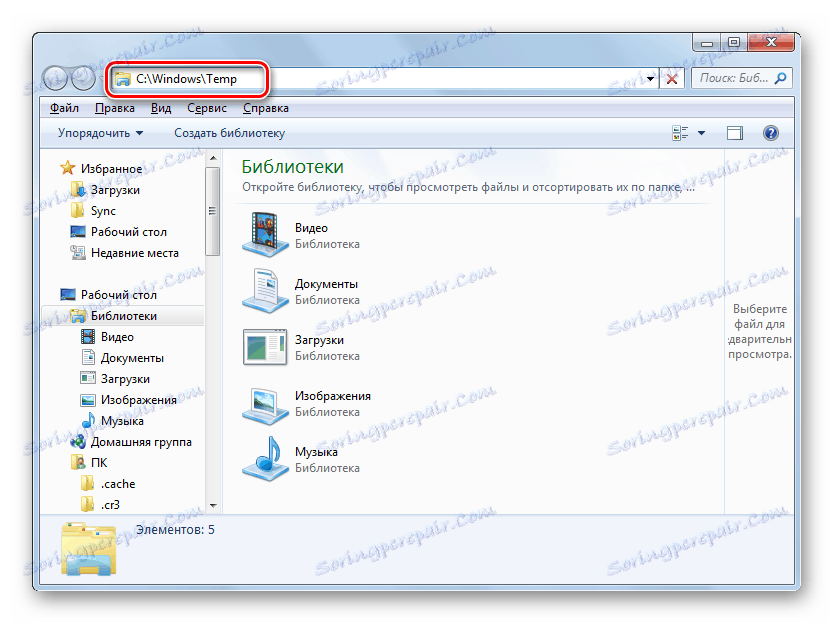
Task: Click the Forward navigation arrow button
Action: (84, 79)
